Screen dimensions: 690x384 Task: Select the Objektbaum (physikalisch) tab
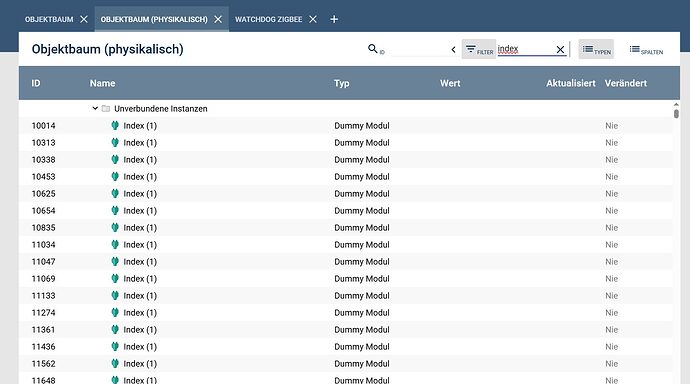[154, 19]
